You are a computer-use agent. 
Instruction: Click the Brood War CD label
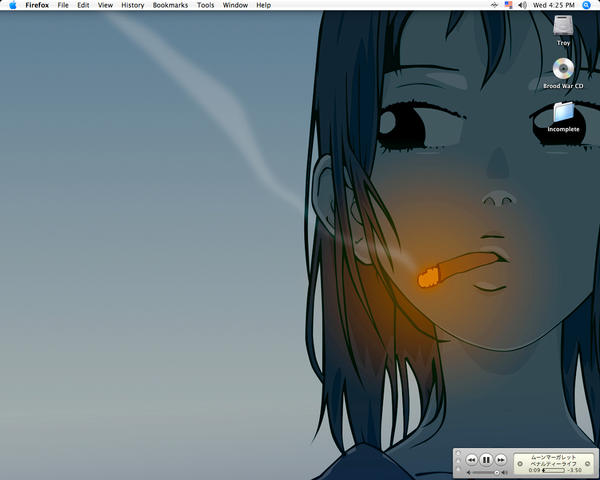click(x=563, y=86)
